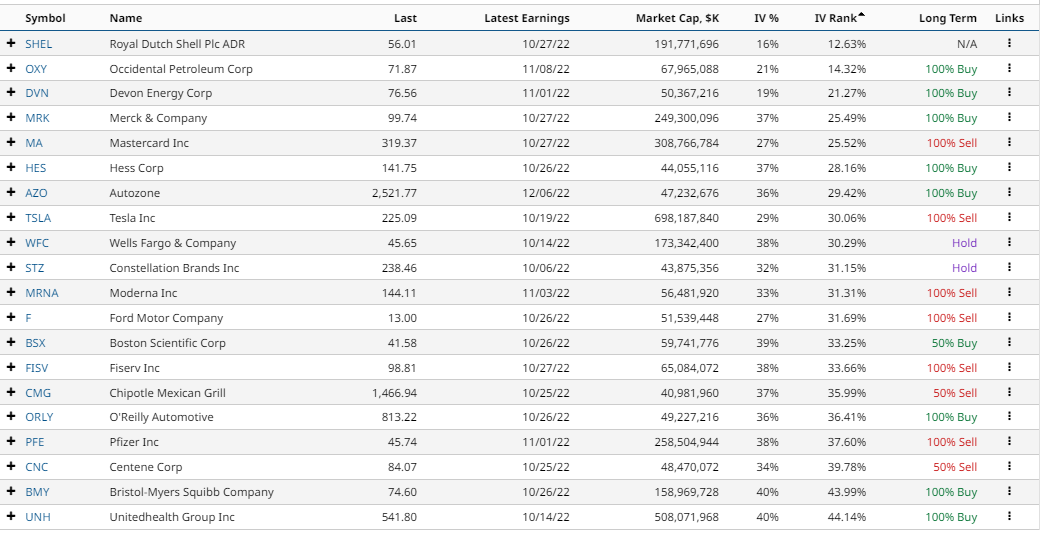Open links menu for Merck & Company row
1050x535 pixels.
(1010, 118)
